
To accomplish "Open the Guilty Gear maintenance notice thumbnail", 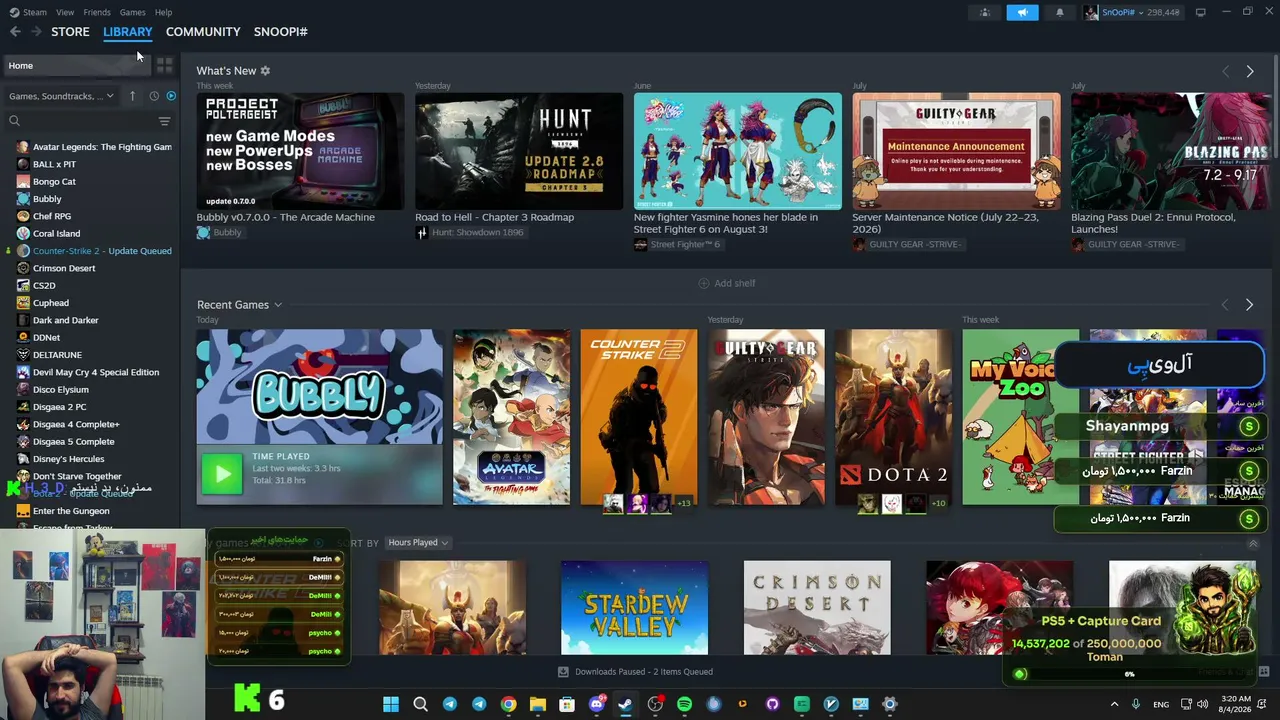I will tap(956, 152).
